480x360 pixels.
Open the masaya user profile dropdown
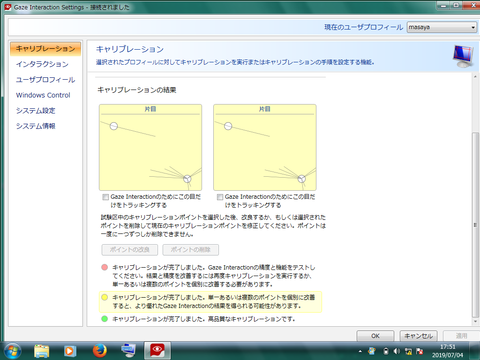click(442, 27)
